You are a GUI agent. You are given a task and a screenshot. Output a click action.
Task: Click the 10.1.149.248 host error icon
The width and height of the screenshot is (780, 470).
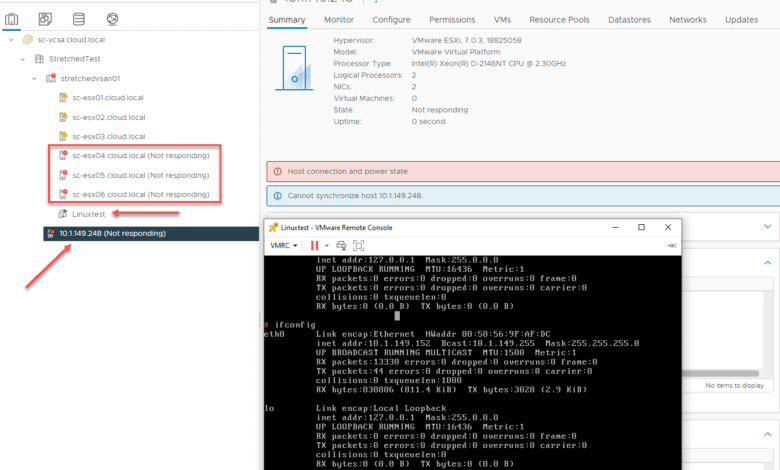(x=51, y=233)
